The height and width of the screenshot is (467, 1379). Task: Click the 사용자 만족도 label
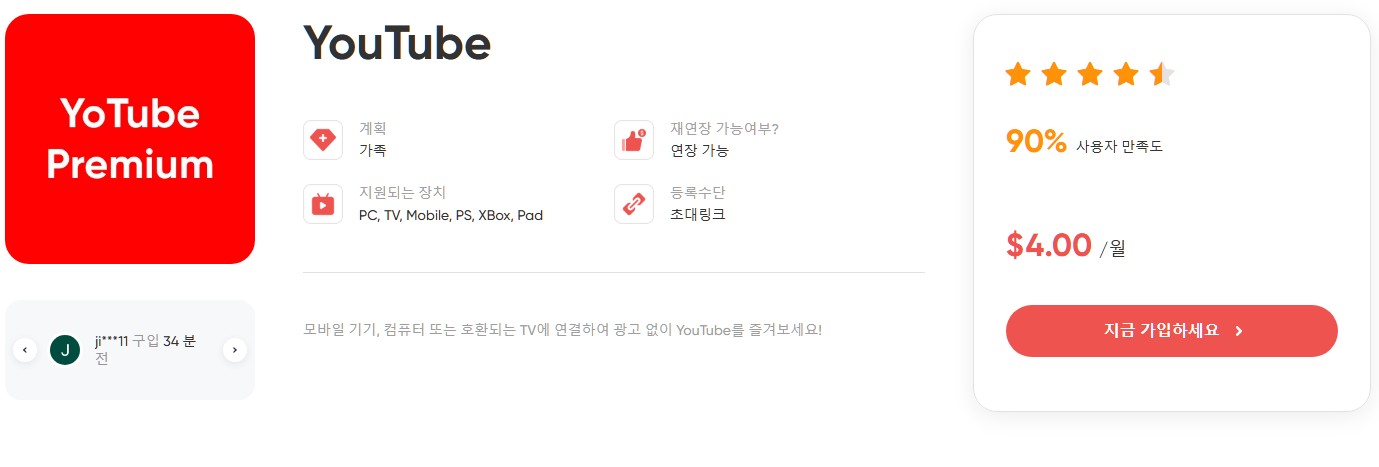(1119, 147)
